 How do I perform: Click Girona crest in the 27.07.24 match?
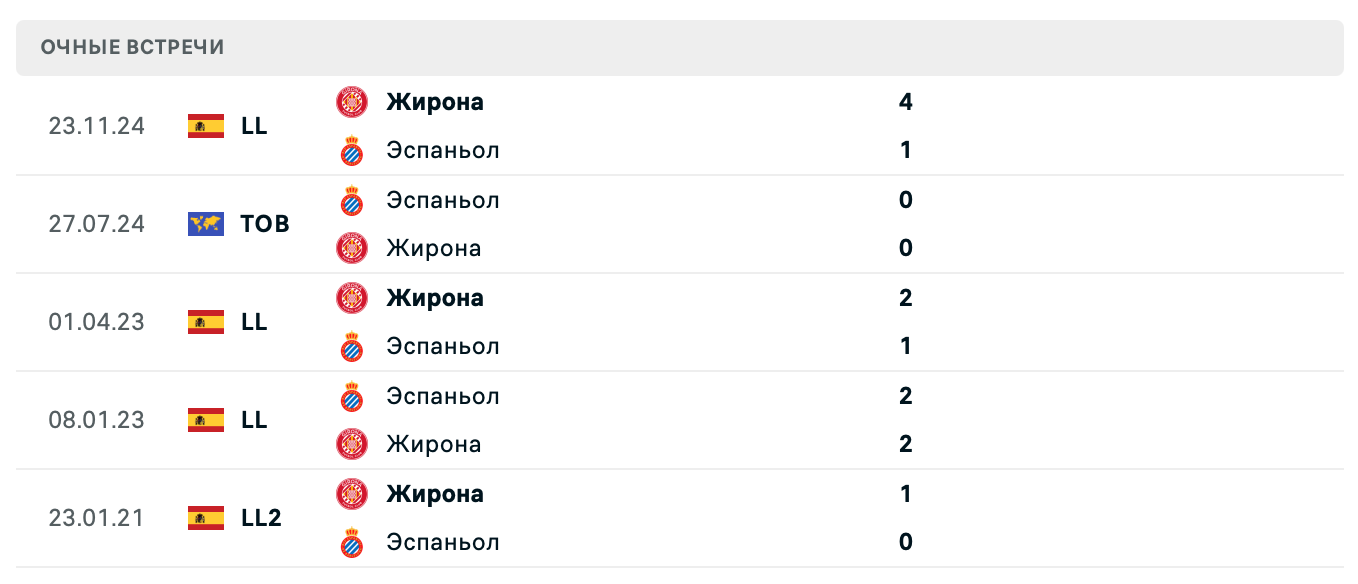click(x=352, y=248)
